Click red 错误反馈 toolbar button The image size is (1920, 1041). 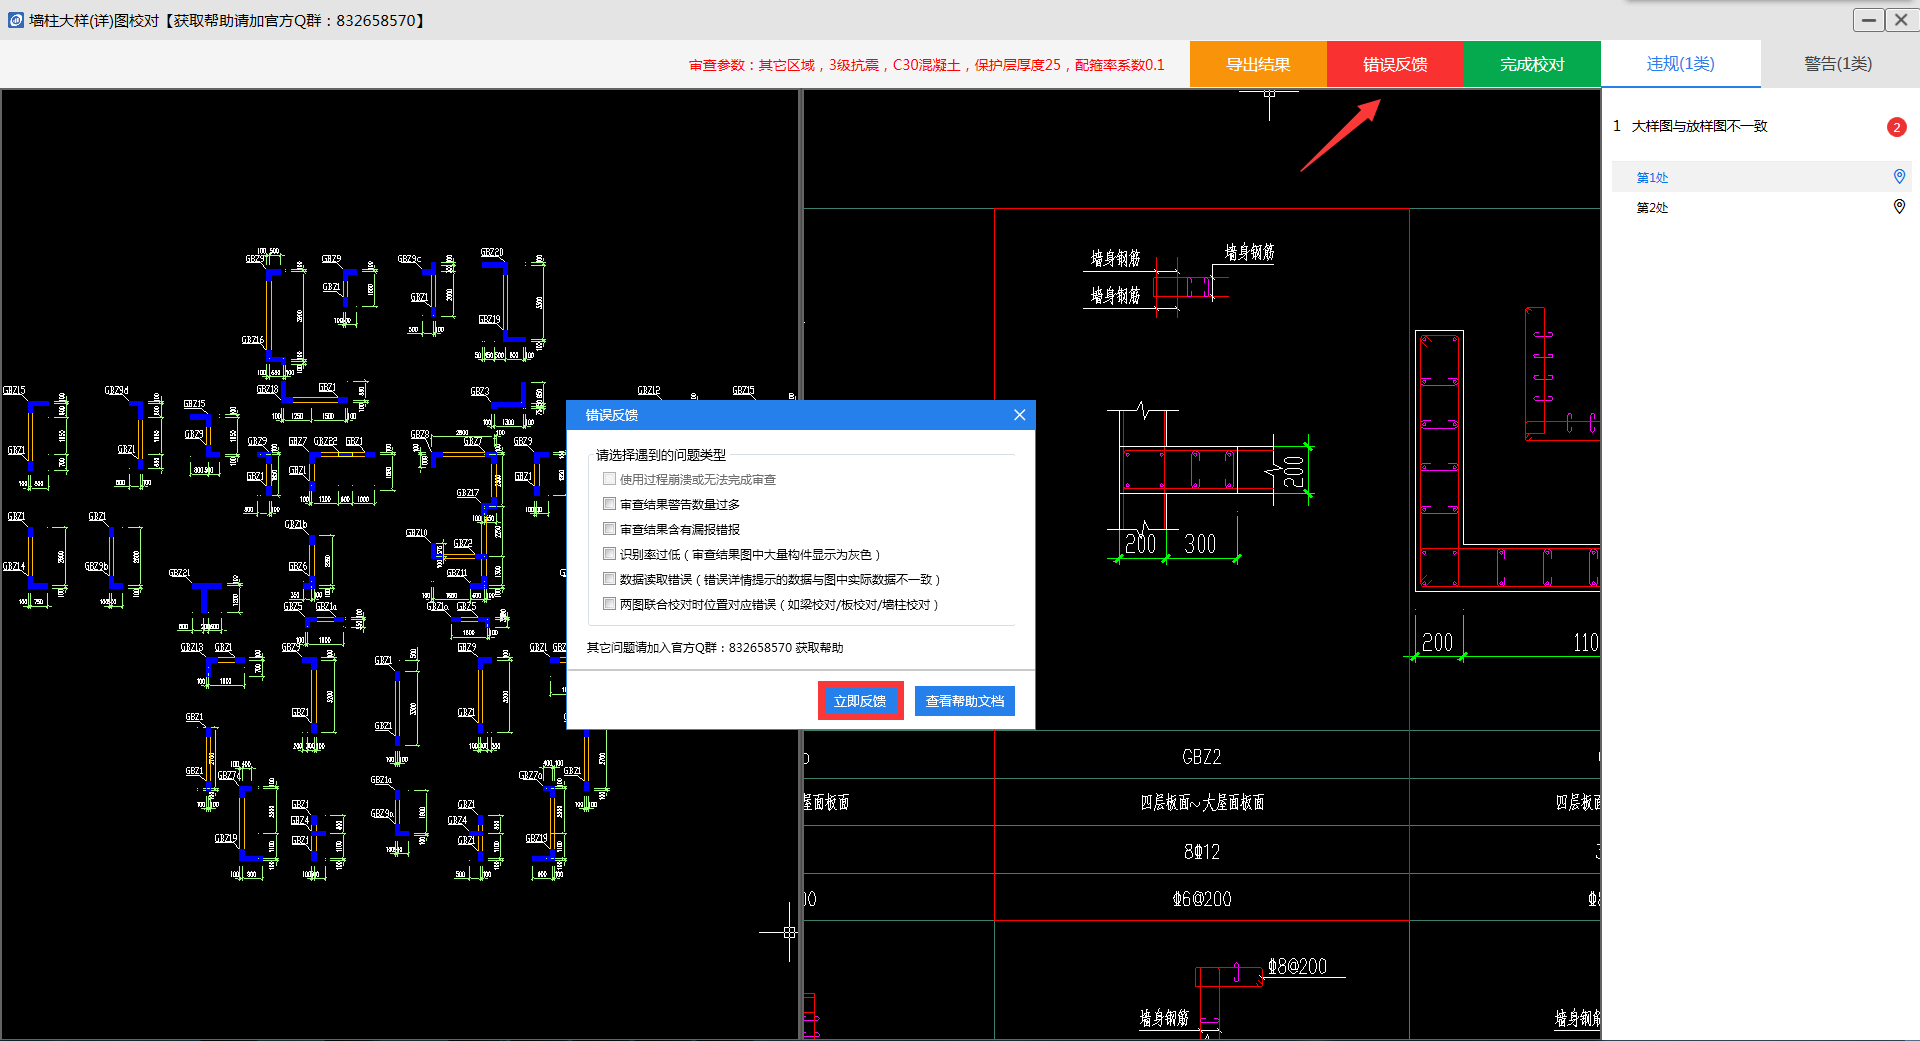coord(1395,64)
